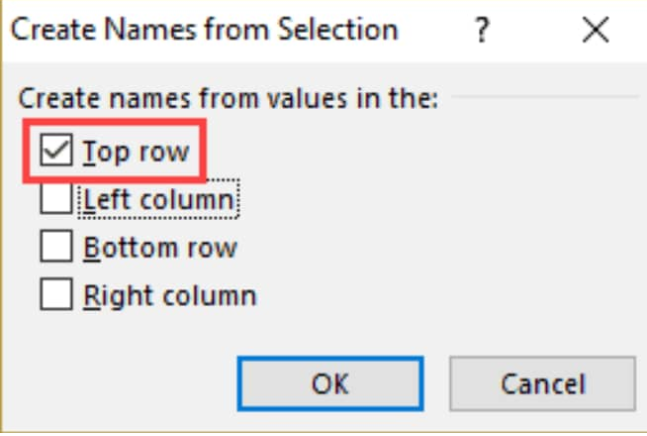Click the checkmark inside the Top row box

pos(56,150)
